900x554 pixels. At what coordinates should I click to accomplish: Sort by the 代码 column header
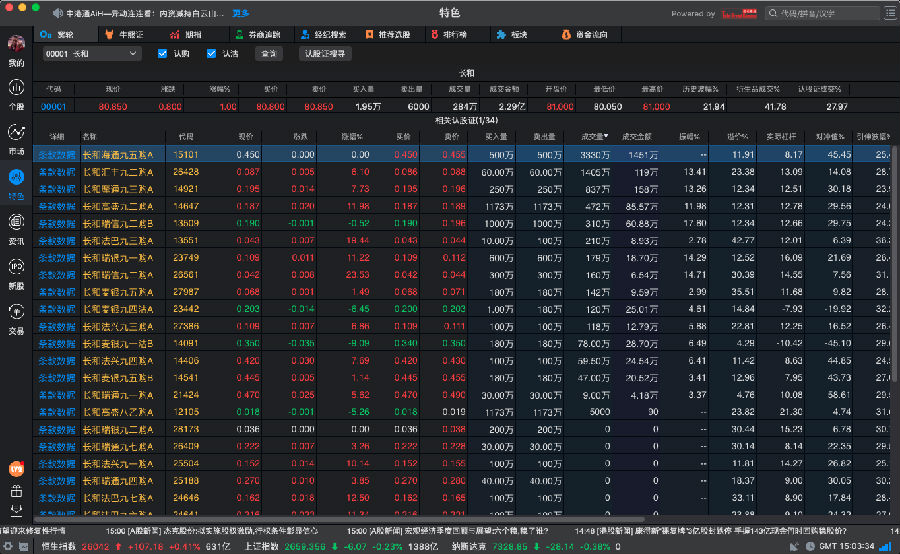pyautogui.click(x=186, y=137)
